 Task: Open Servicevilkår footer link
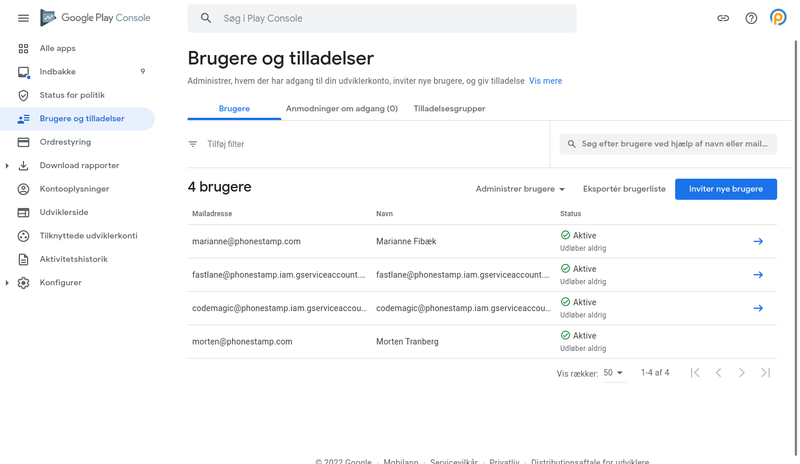[x=454, y=461]
